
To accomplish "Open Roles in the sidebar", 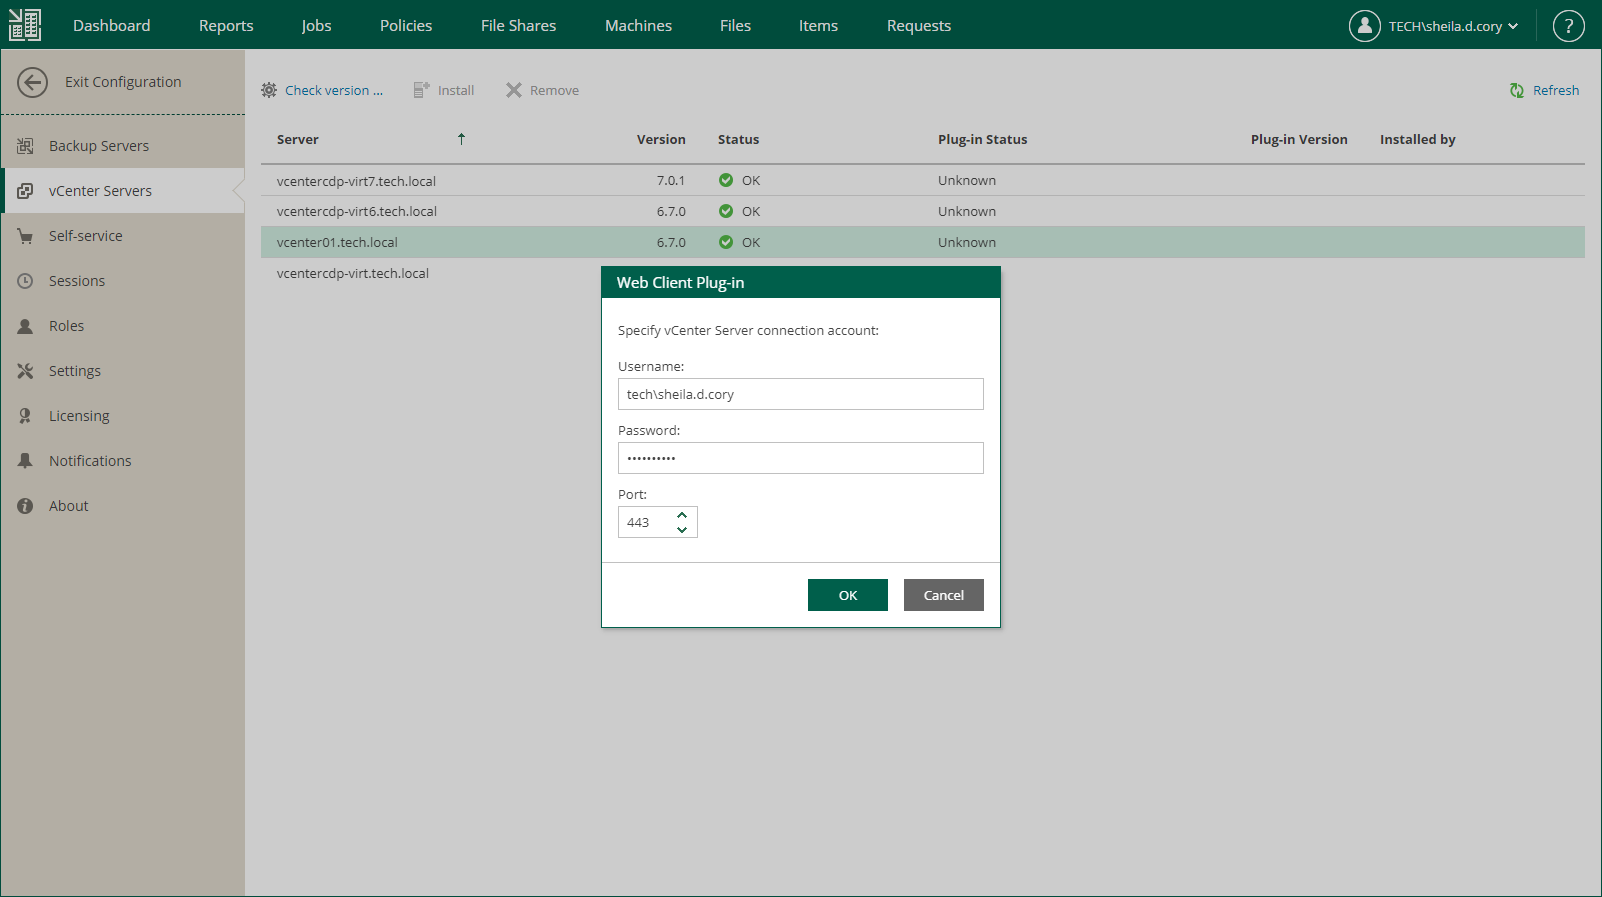I will (x=123, y=326).
